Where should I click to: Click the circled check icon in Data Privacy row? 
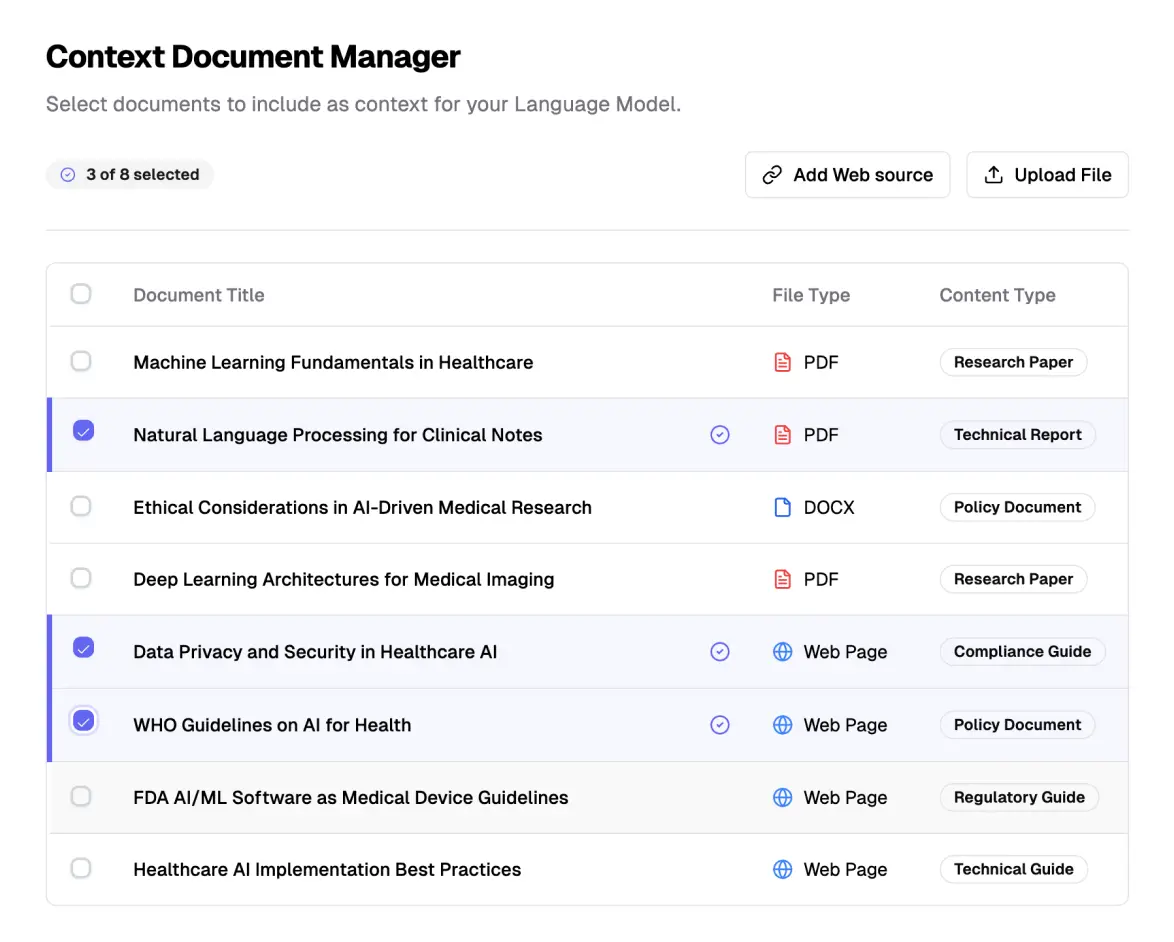pos(720,652)
